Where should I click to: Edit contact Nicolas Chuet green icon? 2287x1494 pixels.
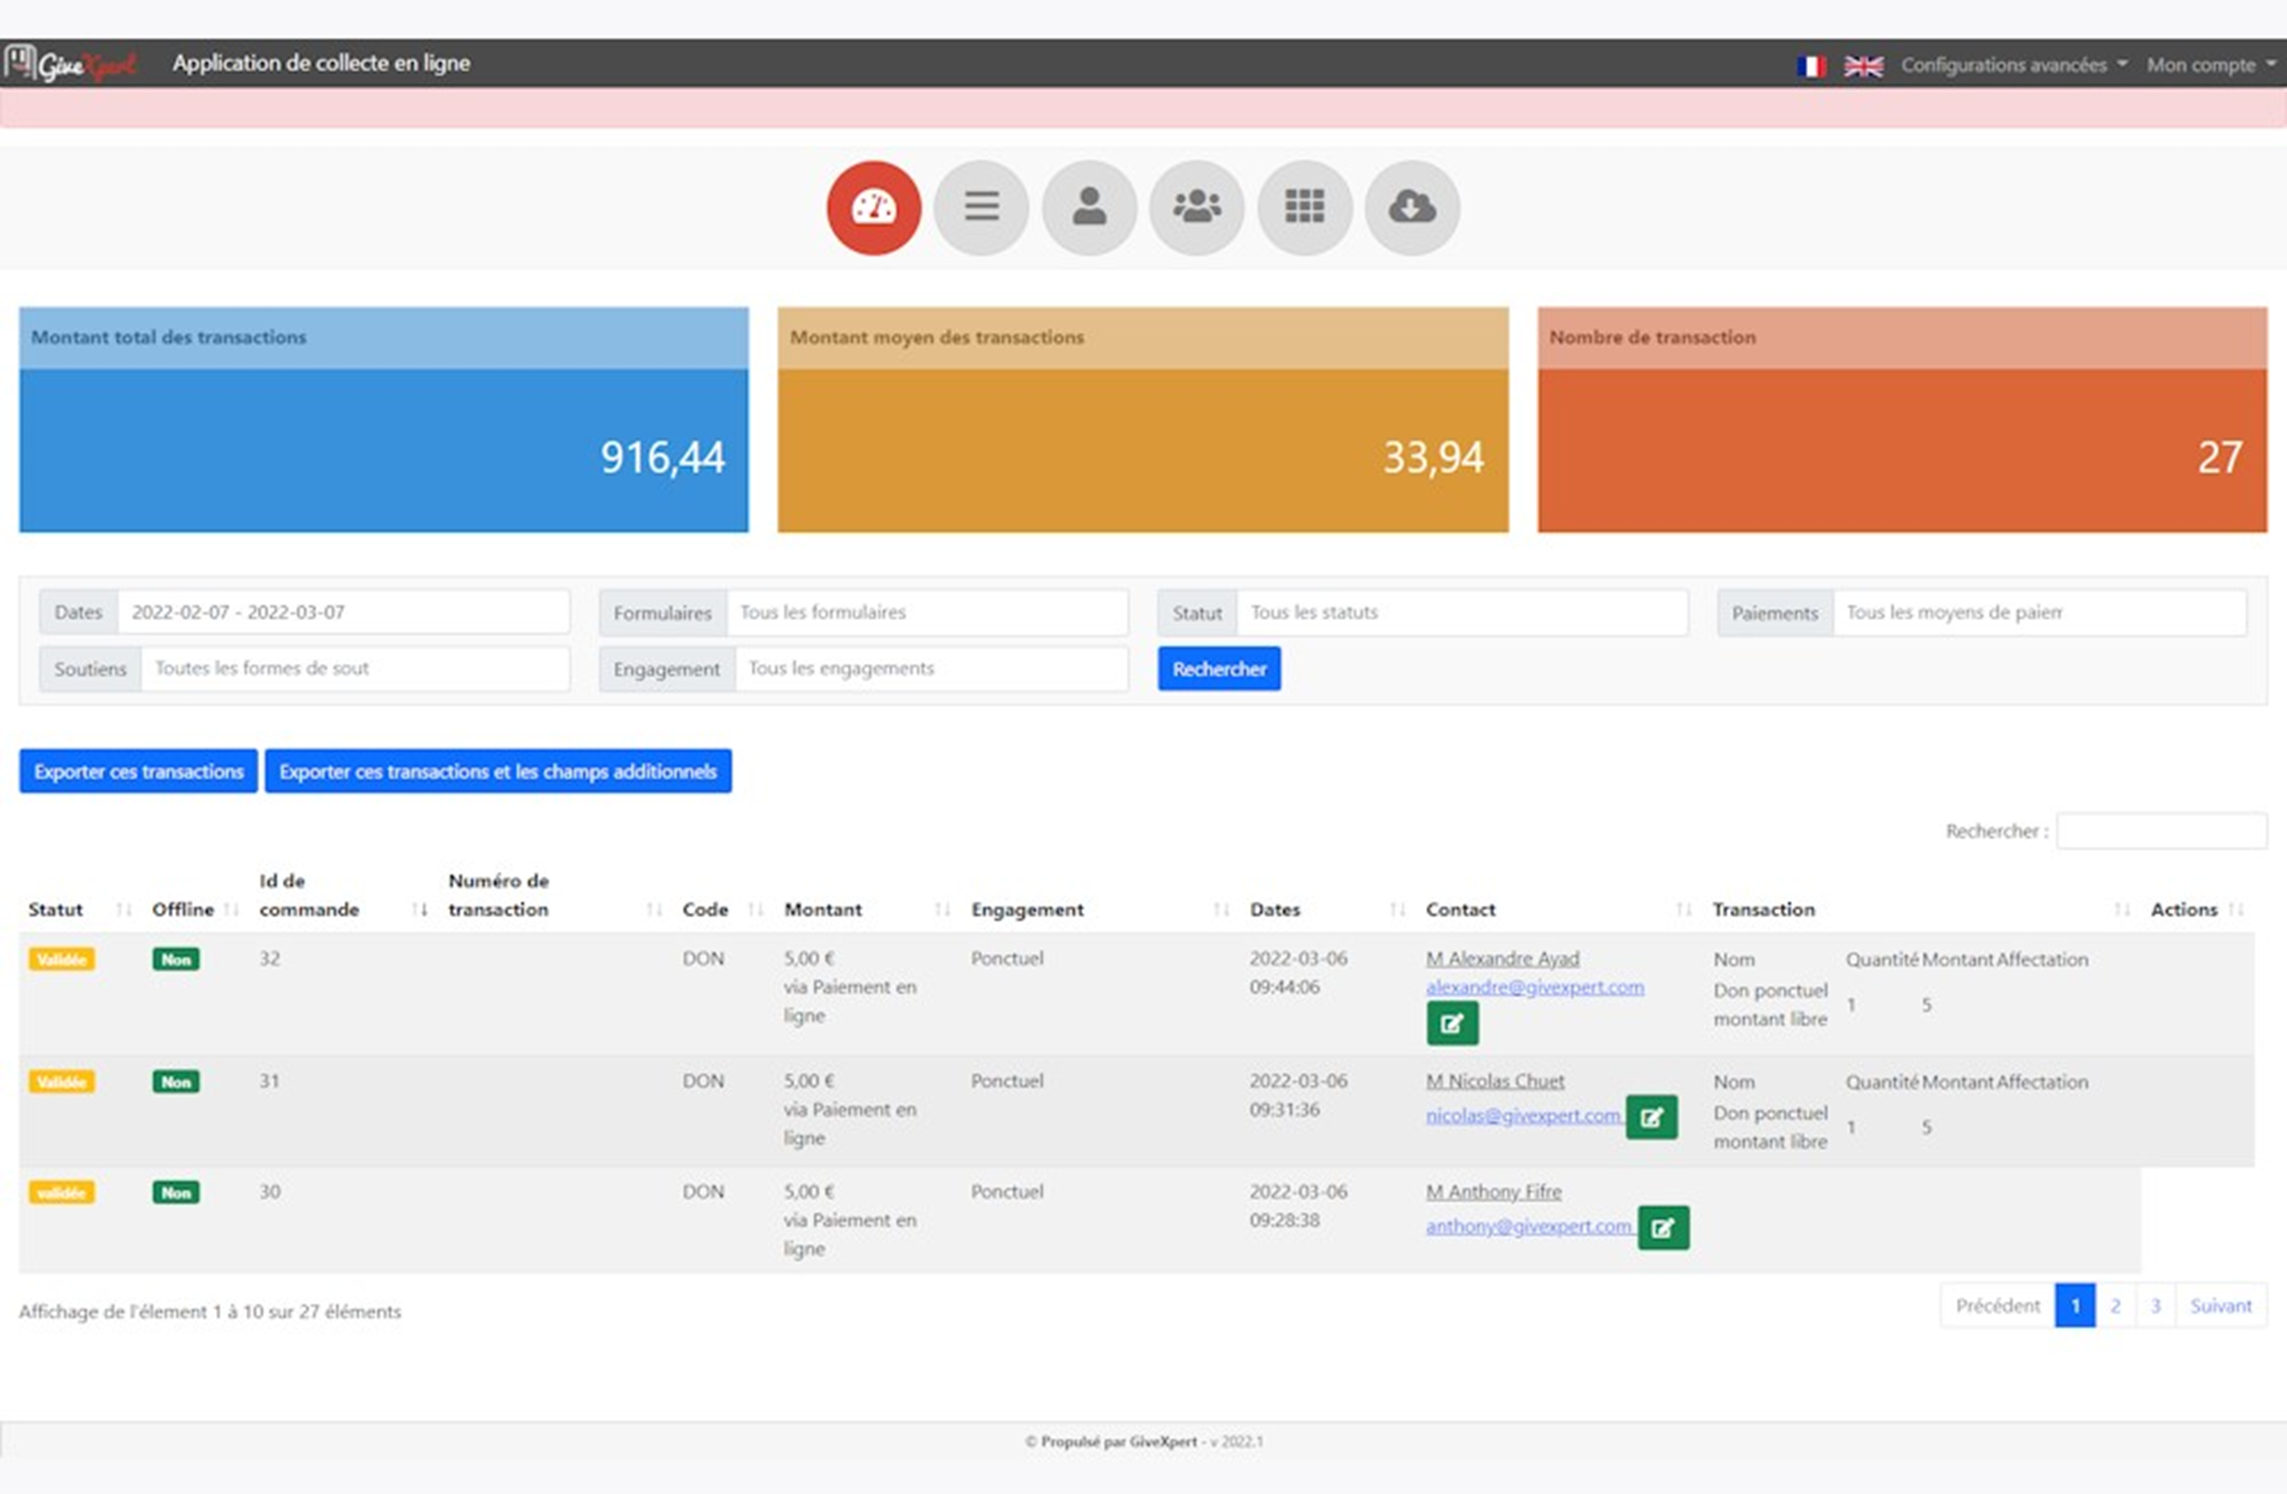[1651, 1117]
